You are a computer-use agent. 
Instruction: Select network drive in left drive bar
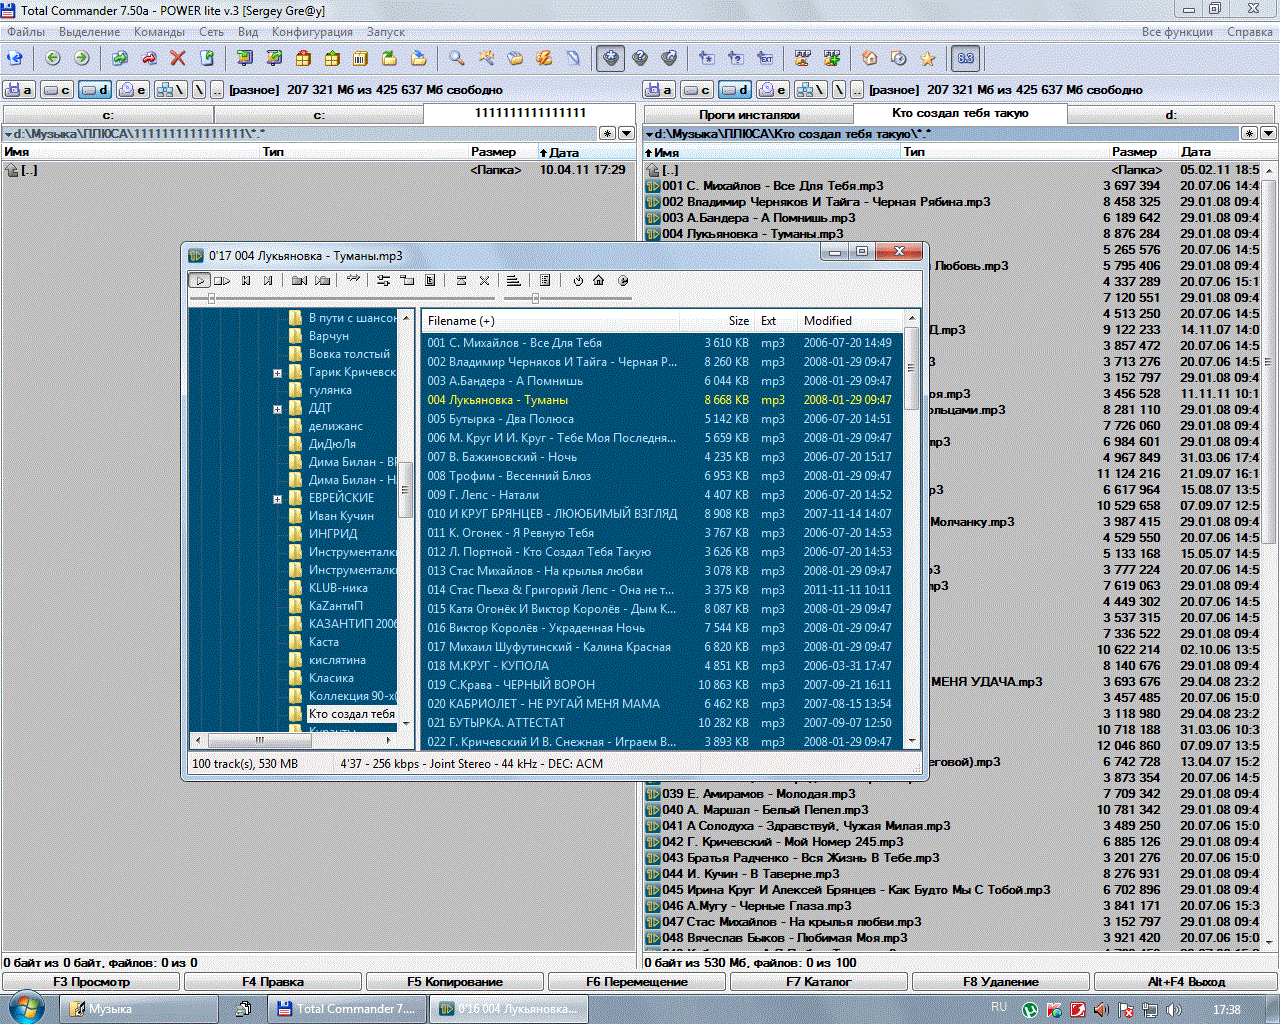click(170, 90)
